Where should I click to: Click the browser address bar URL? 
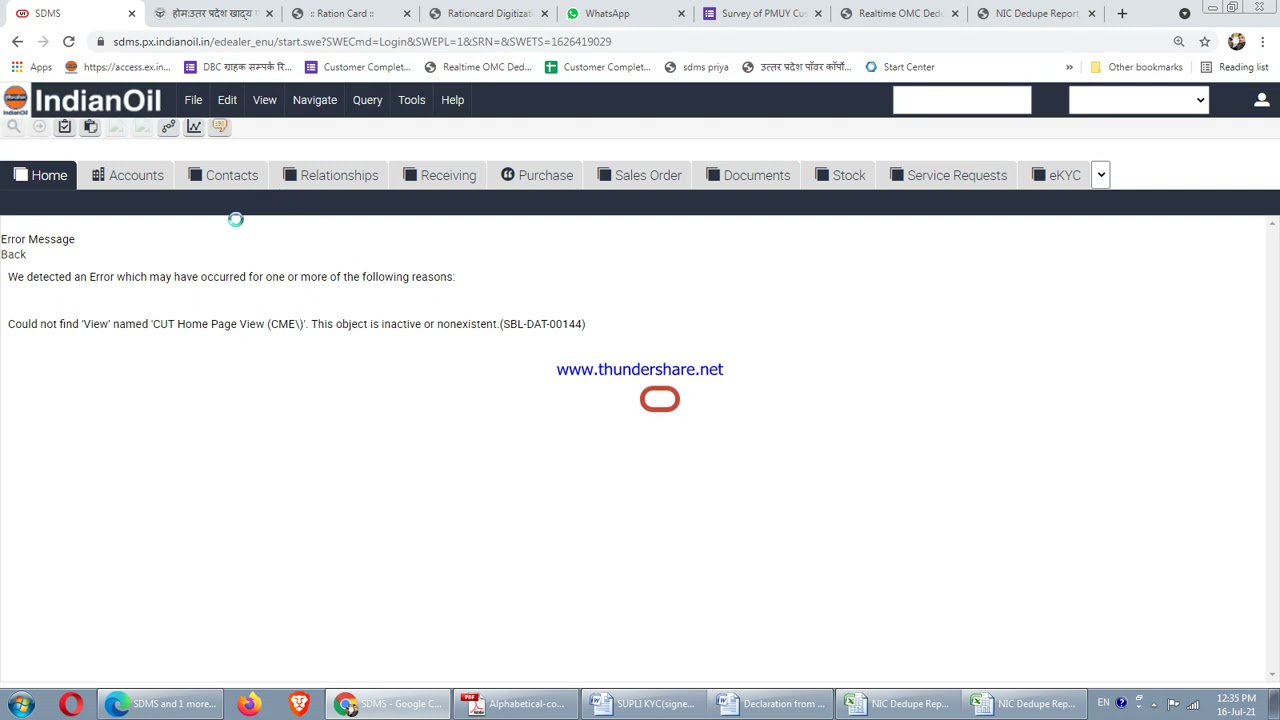click(x=362, y=42)
